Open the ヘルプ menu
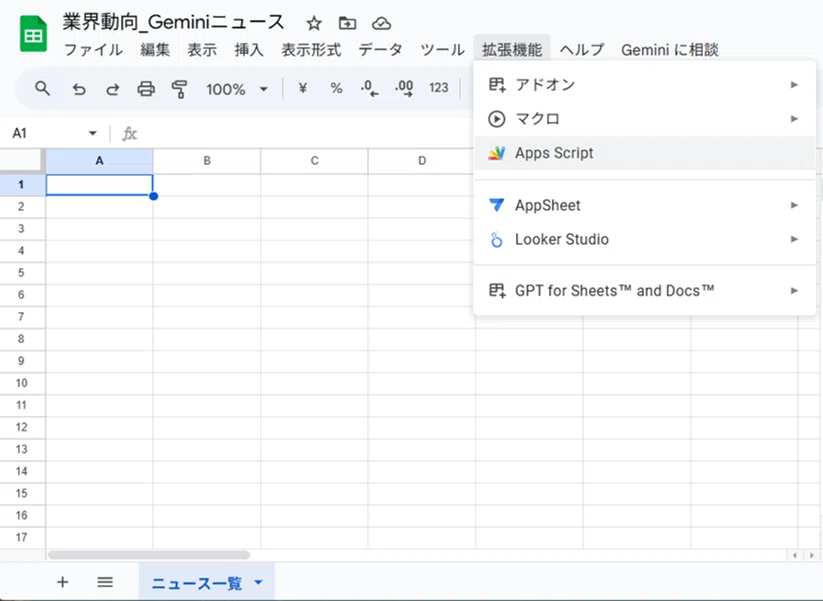The image size is (823, 601). [582, 50]
